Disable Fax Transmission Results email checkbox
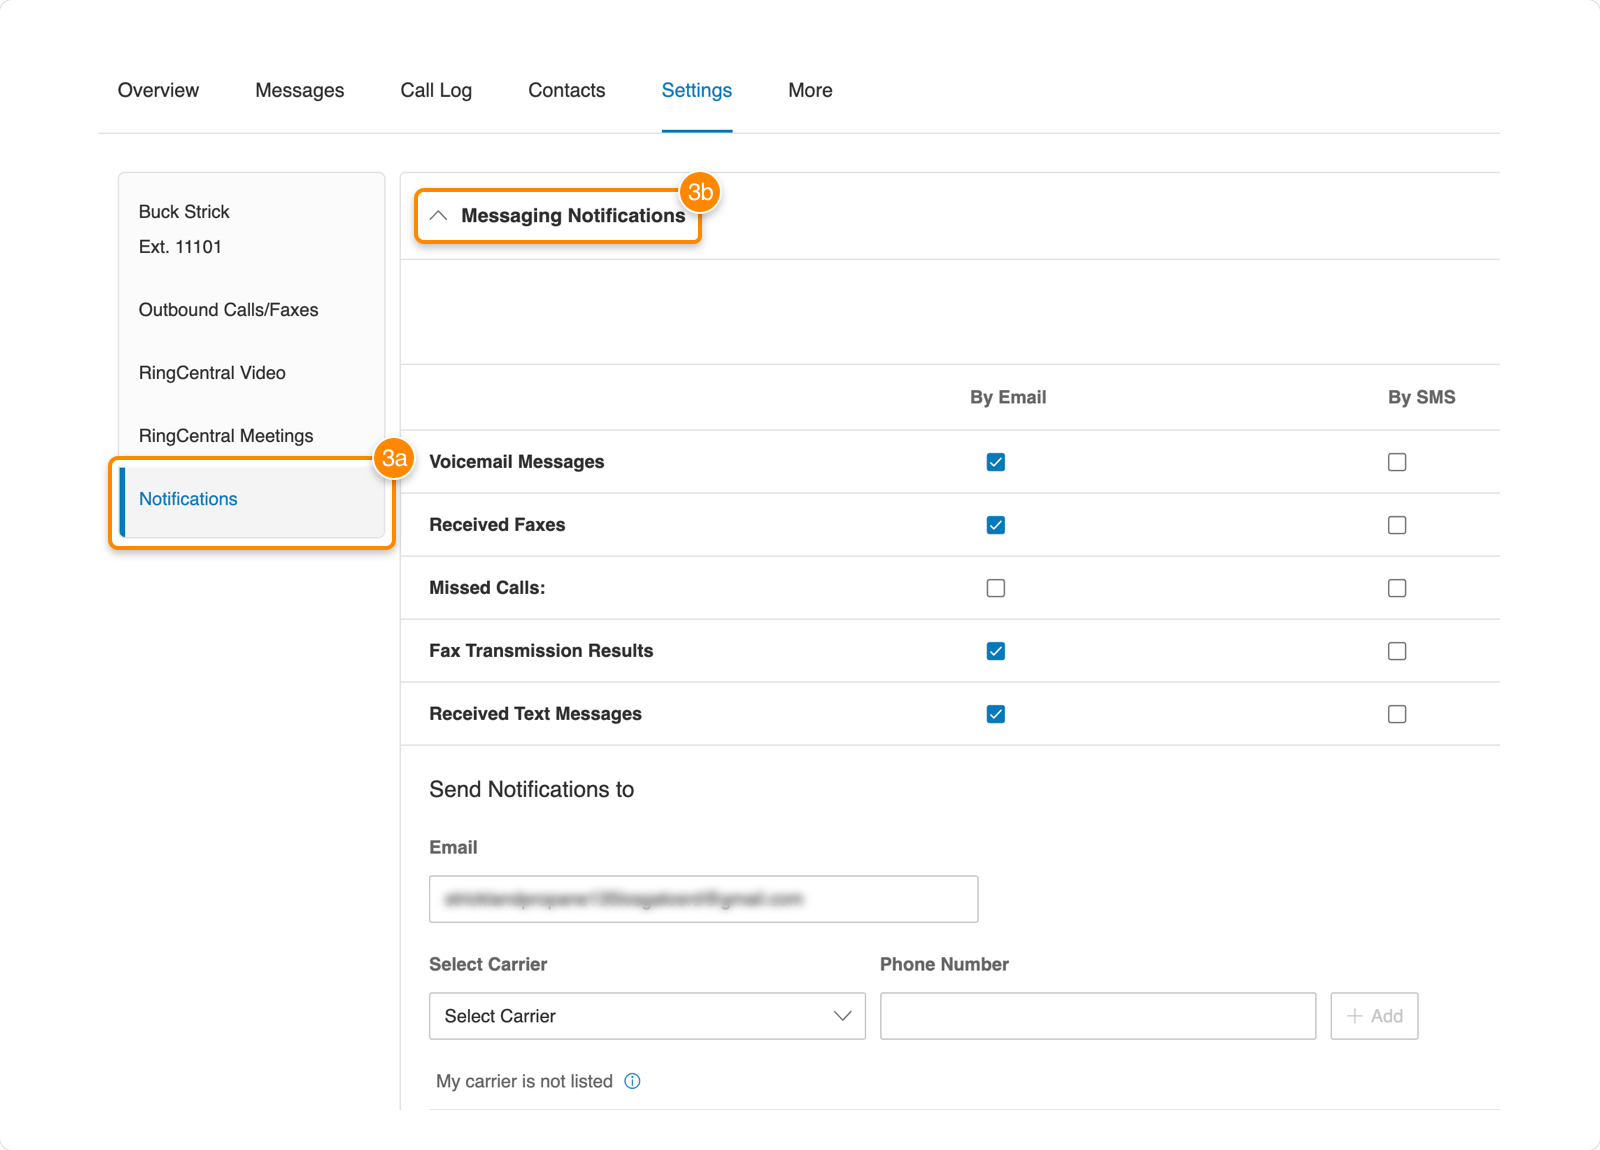The image size is (1600, 1150). (x=995, y=651)
